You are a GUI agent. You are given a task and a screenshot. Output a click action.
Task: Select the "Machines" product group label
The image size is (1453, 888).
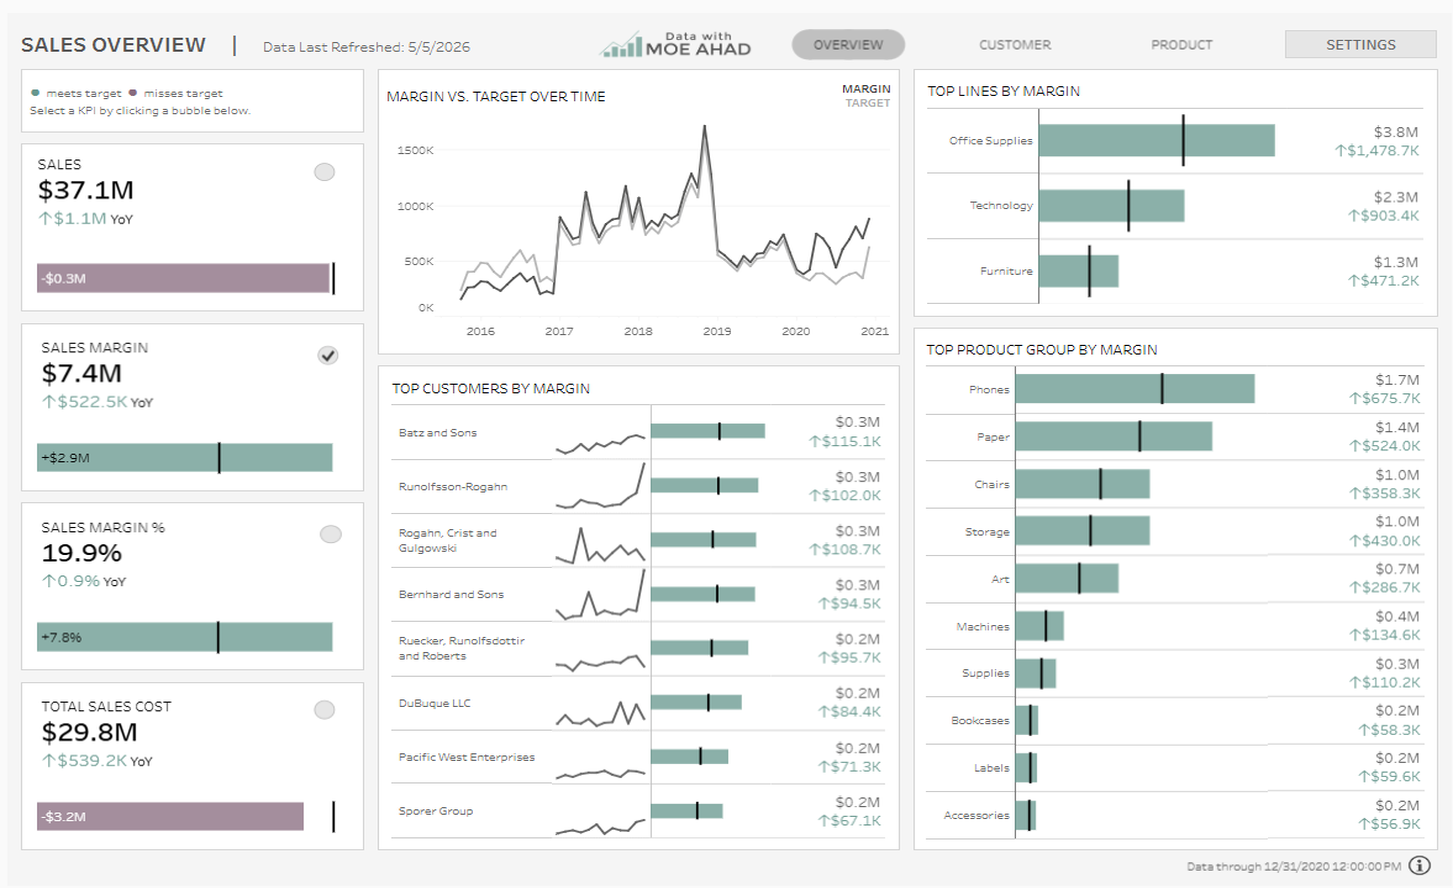click(x=983, y=627)
